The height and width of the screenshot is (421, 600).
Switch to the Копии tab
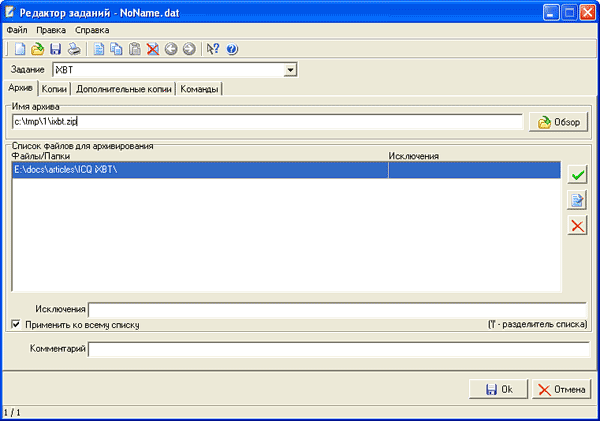(54, 89)
